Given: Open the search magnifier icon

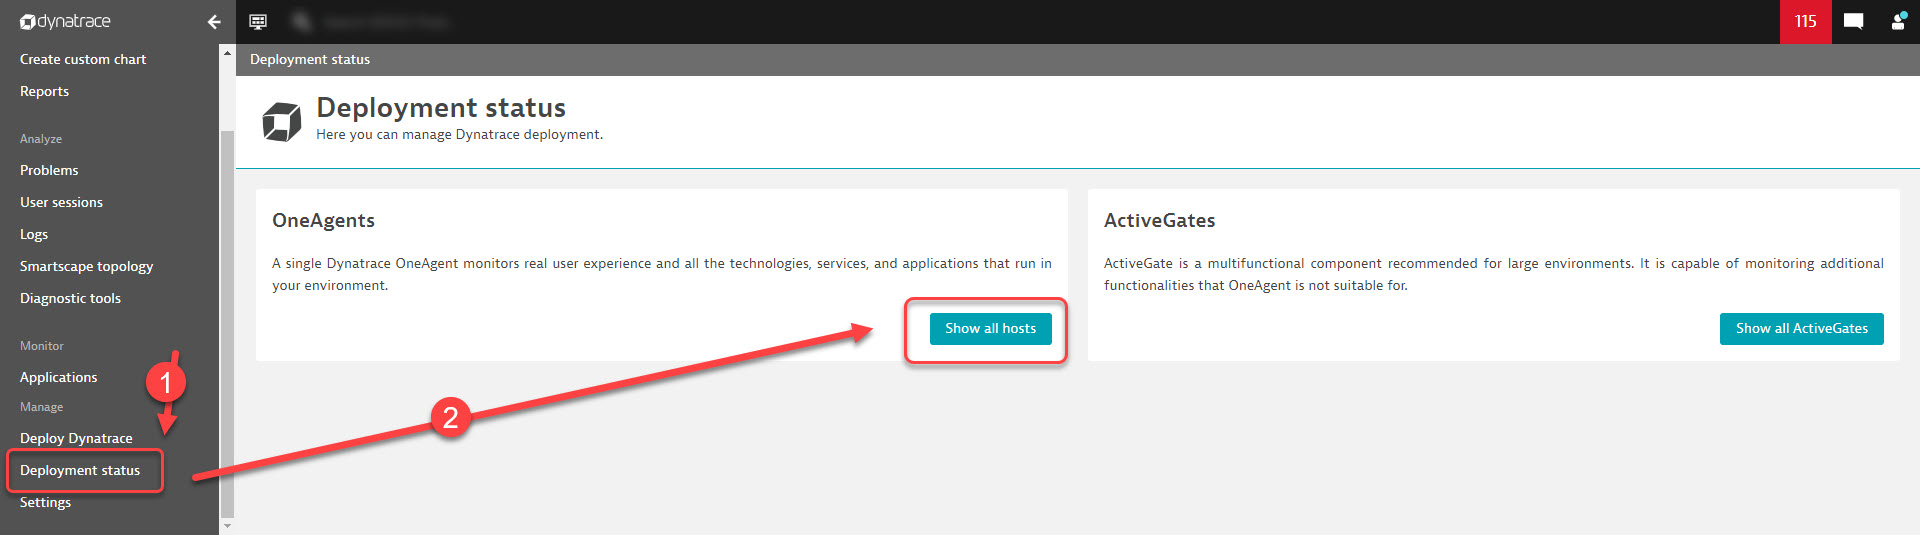Looking at the screenshot, I should 302,22.
